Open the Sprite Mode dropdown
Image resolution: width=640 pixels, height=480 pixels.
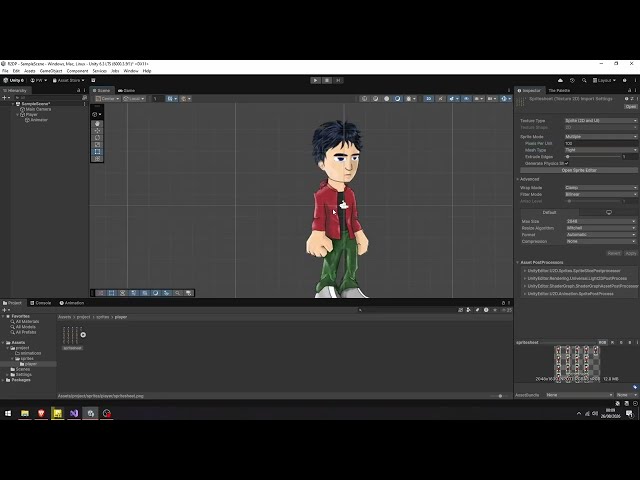click(600, 137)
